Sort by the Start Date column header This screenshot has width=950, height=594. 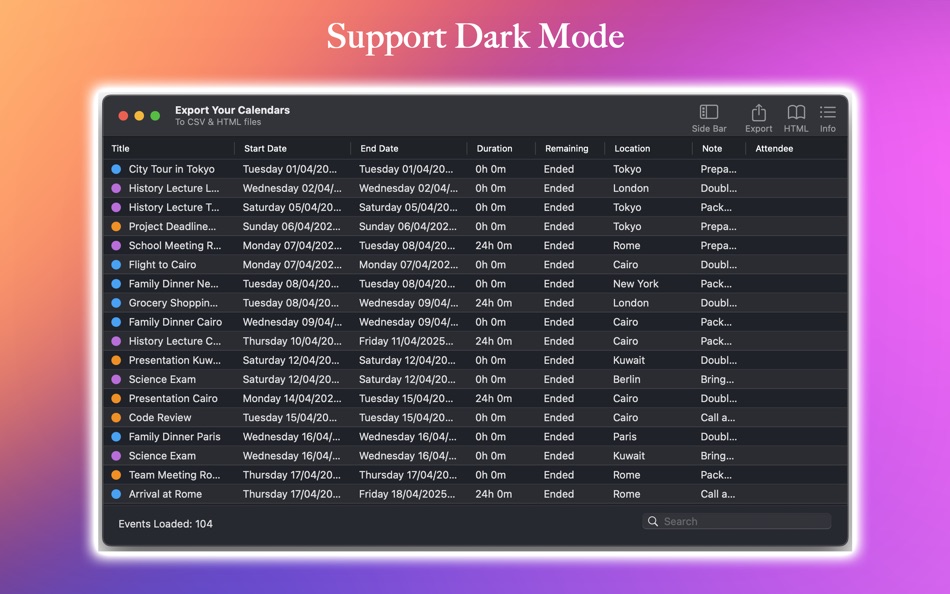(x=265, y=148)
